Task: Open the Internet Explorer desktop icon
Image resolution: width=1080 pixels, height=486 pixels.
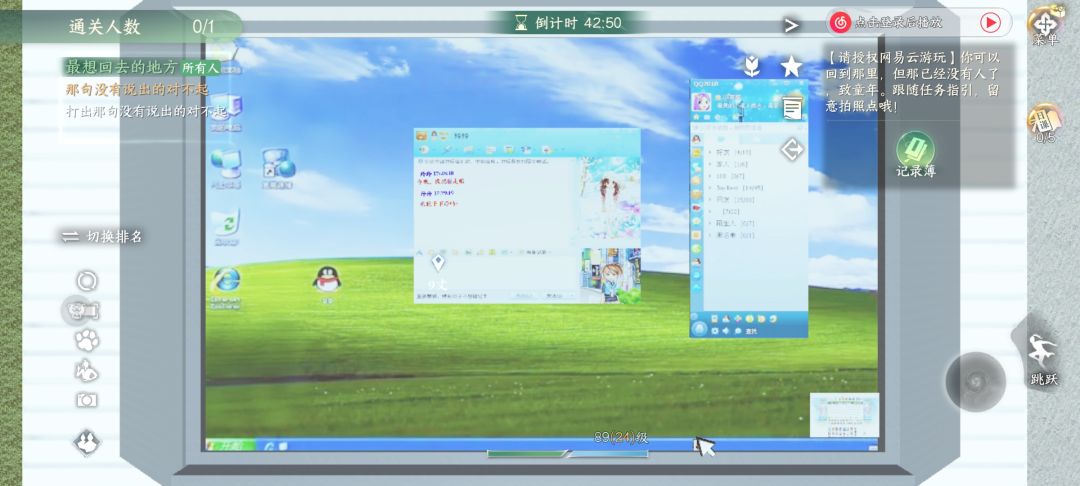Action: 227,287
